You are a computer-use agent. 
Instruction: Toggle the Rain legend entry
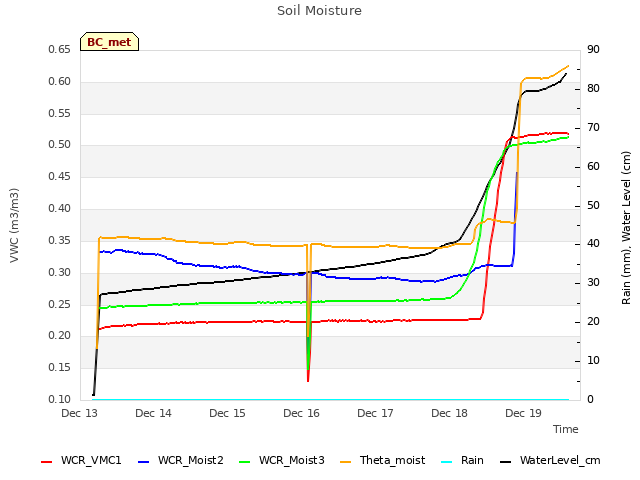point(462,460)
